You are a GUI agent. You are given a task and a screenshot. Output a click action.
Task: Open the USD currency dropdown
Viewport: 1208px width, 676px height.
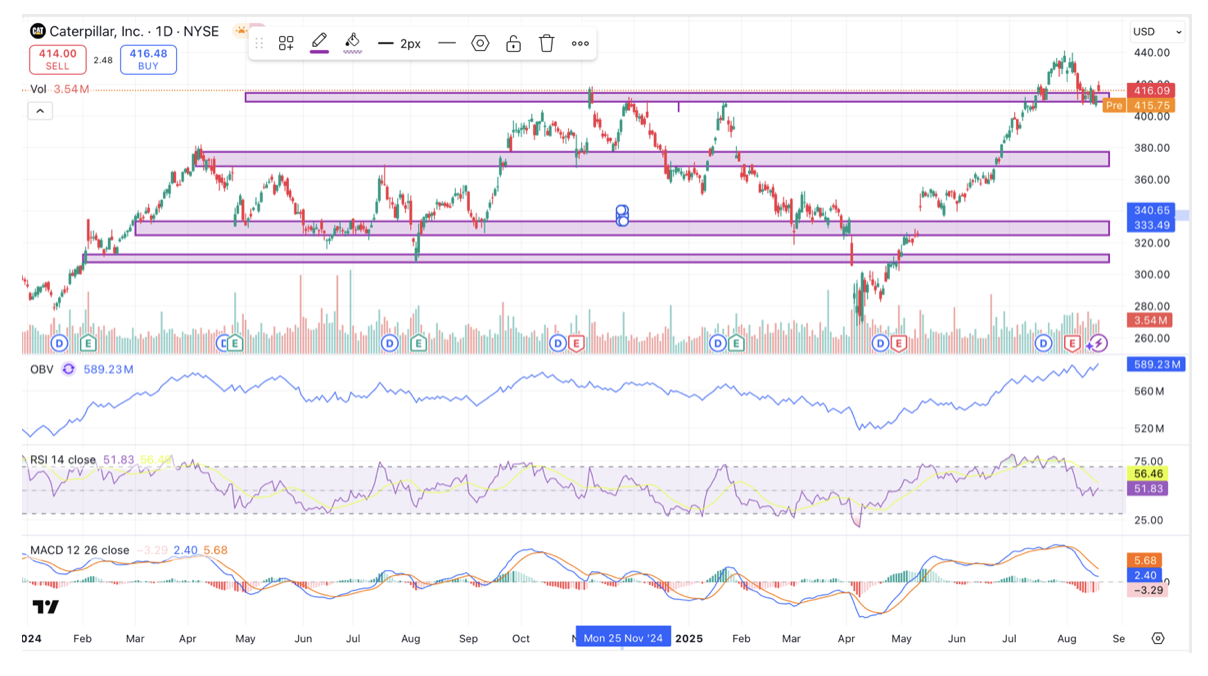(x=1157, y=32)
